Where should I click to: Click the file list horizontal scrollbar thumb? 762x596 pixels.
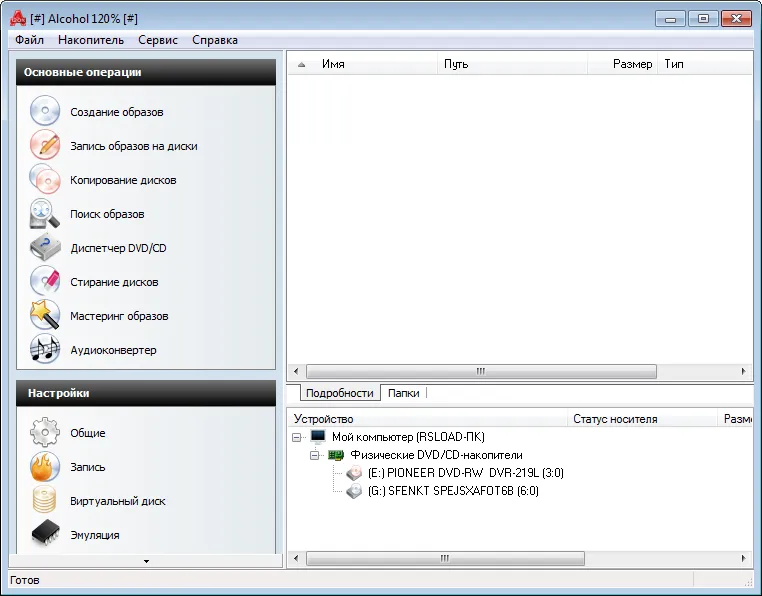point(481,371)
